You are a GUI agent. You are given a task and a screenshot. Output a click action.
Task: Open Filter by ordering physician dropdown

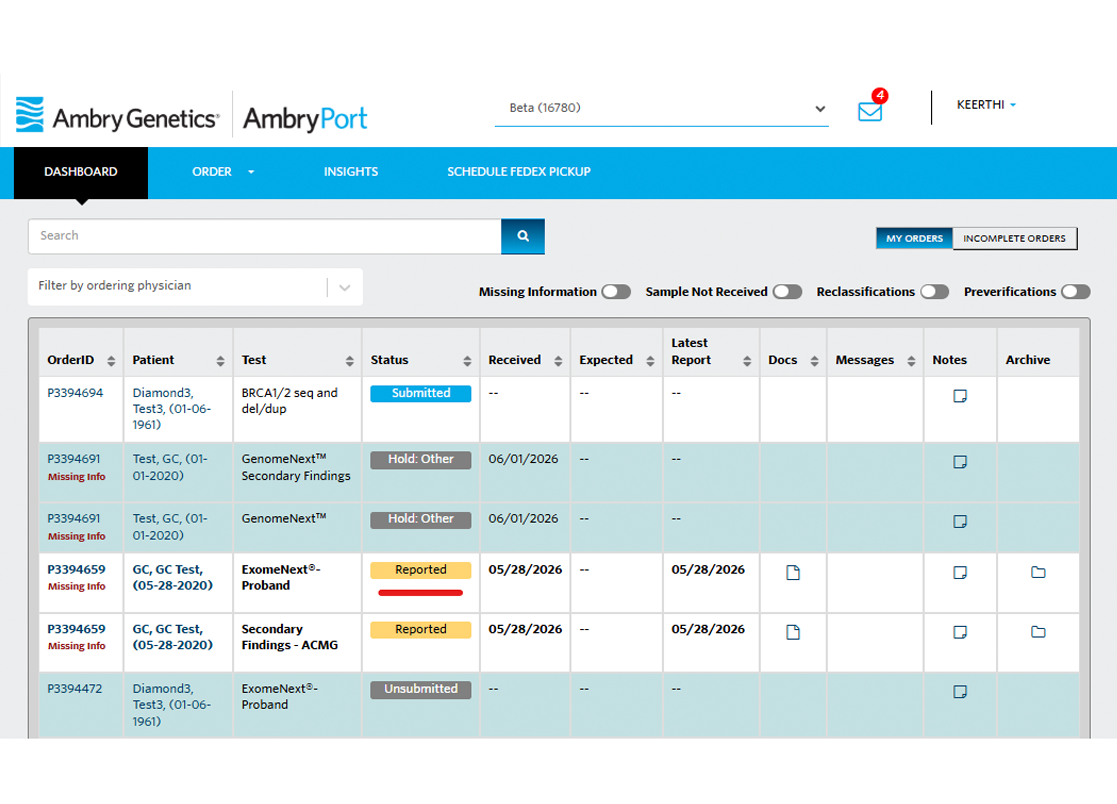coord(195,286)
